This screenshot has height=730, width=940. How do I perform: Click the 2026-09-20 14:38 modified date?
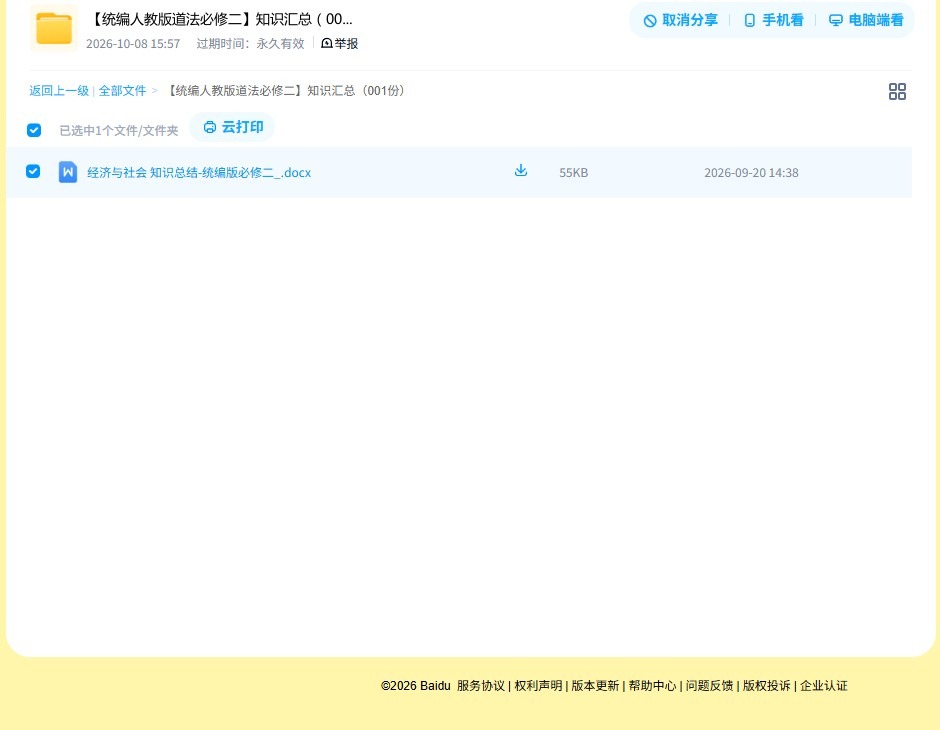[751, 173]
